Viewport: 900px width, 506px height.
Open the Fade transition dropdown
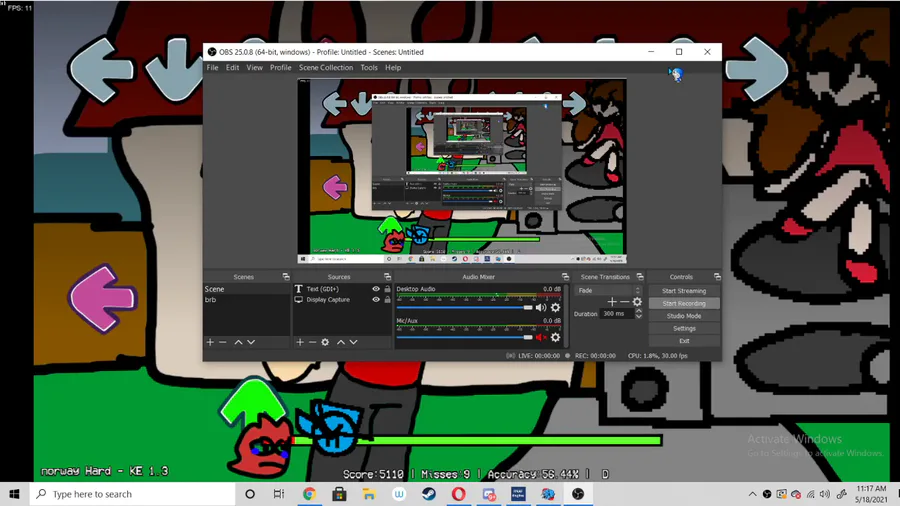point(609,290)
